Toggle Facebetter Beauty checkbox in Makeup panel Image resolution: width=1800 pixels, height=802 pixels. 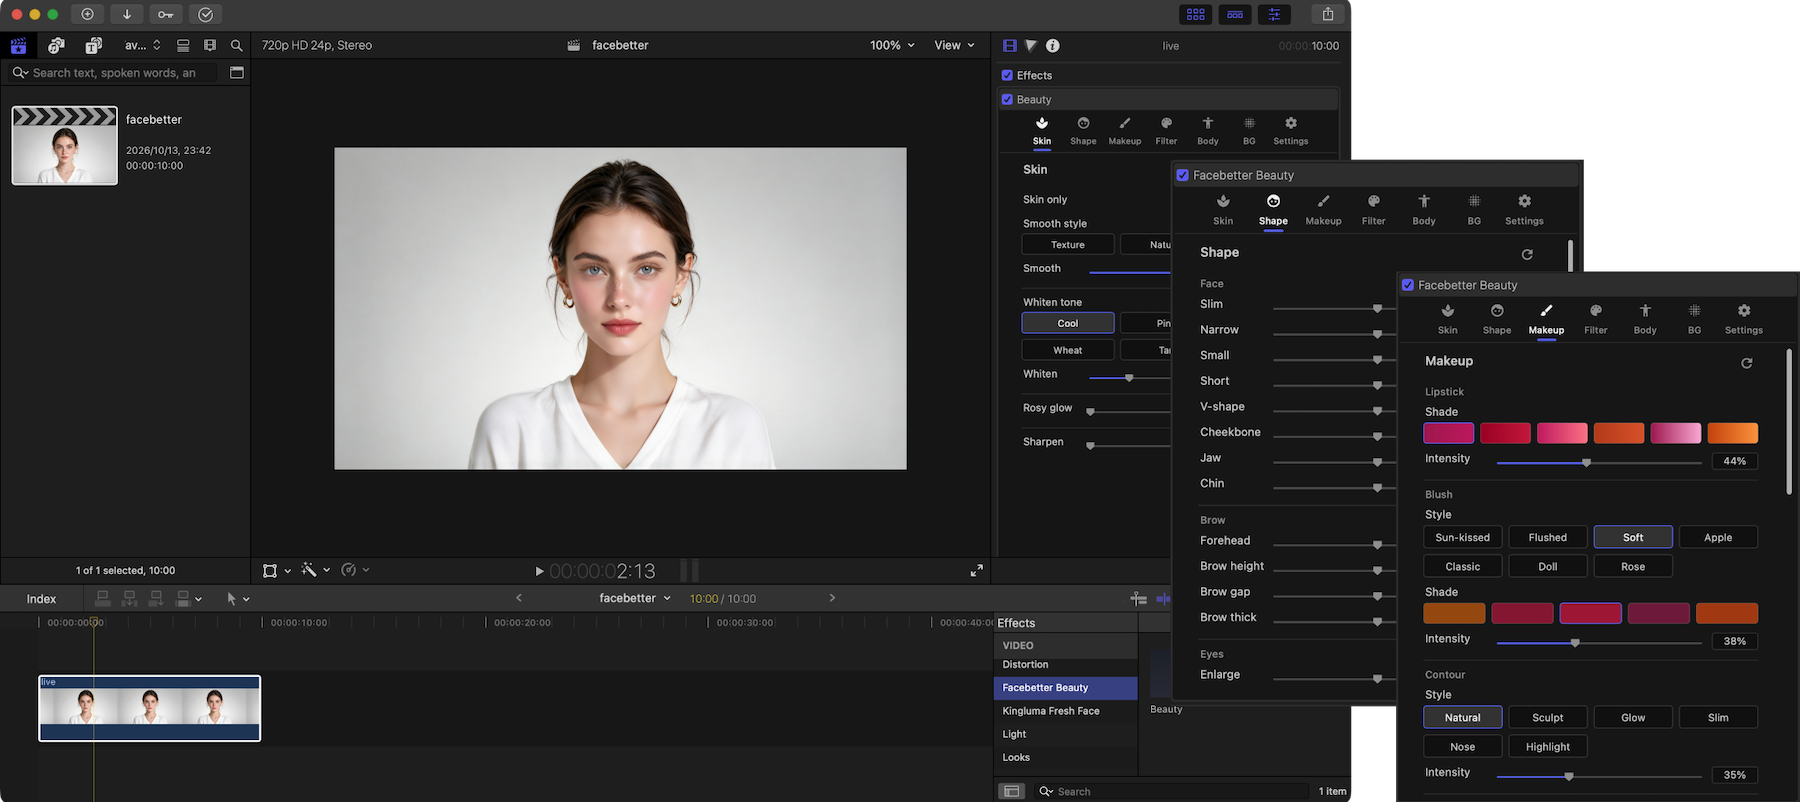1408,285
